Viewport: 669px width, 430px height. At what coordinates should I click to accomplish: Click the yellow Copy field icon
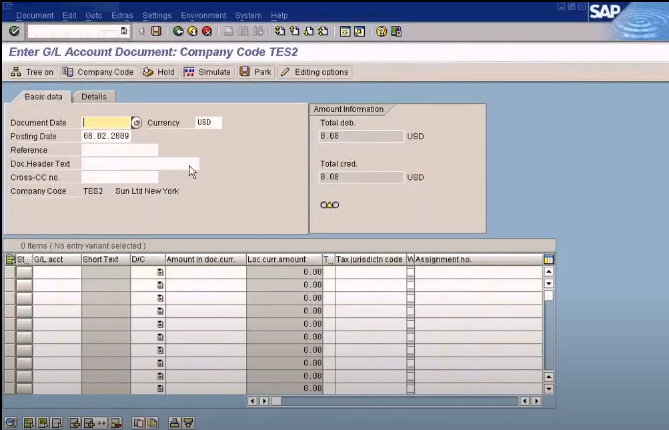click(x=152, y=423)
